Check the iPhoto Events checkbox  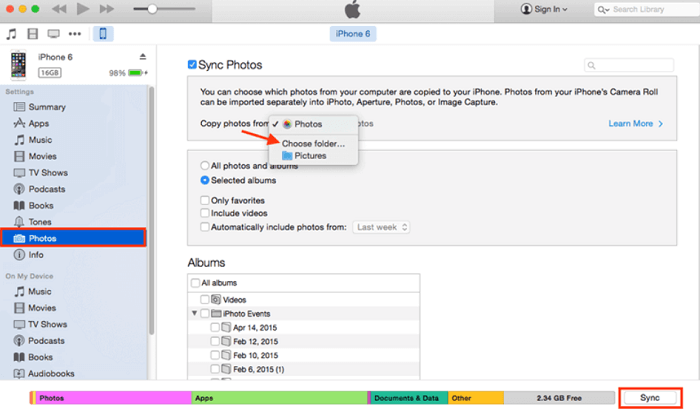click(x=204, y=313)
